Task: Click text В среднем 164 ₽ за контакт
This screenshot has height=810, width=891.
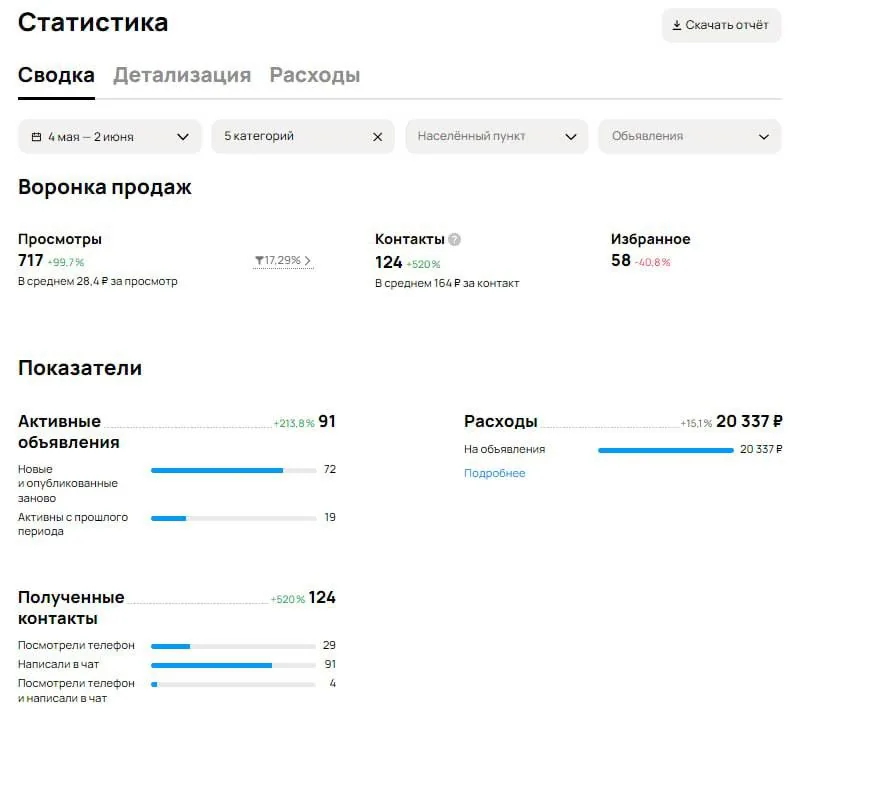Action: coord(447,283)
